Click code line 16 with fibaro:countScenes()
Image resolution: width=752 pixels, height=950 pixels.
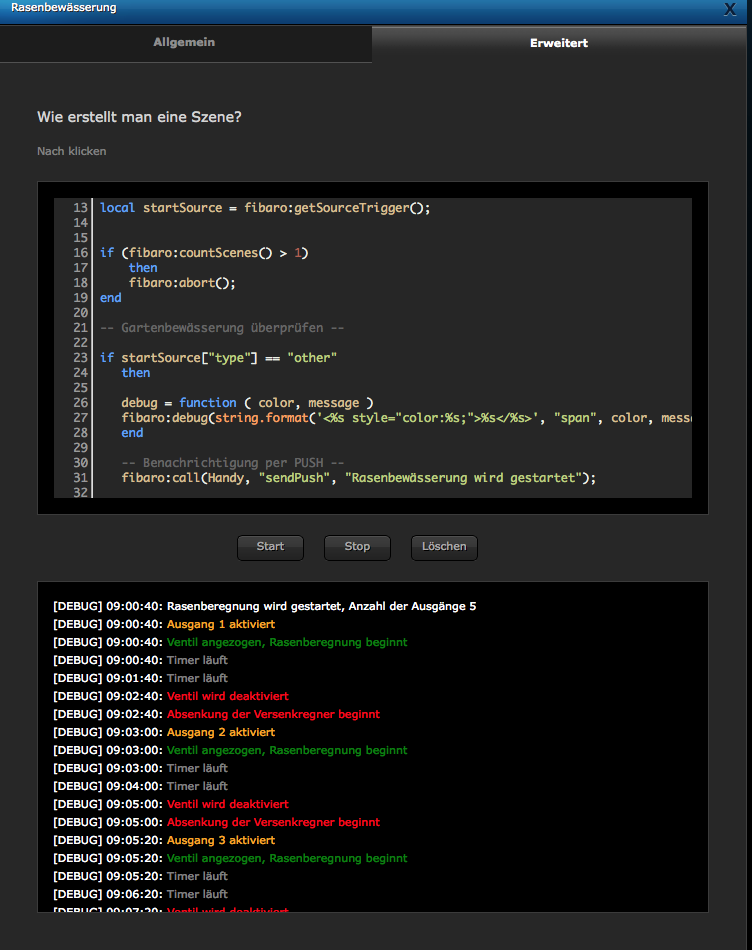(204, 253)
